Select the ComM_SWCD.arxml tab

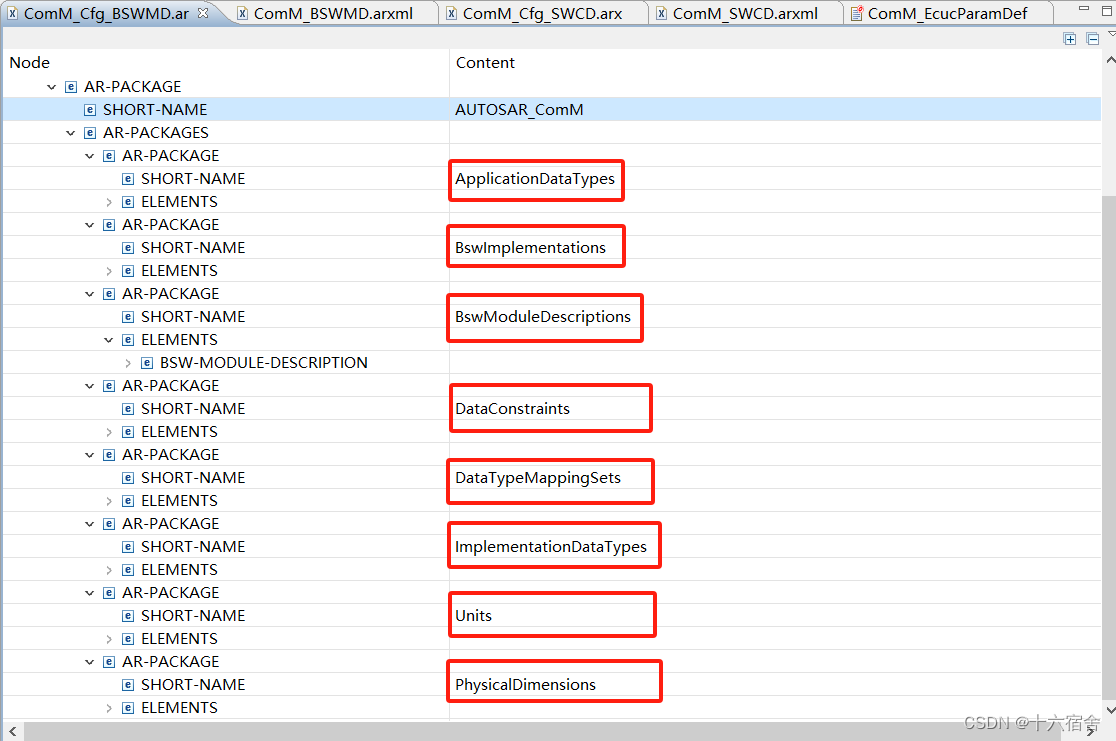pyautogui.click(x=745, y=14)
